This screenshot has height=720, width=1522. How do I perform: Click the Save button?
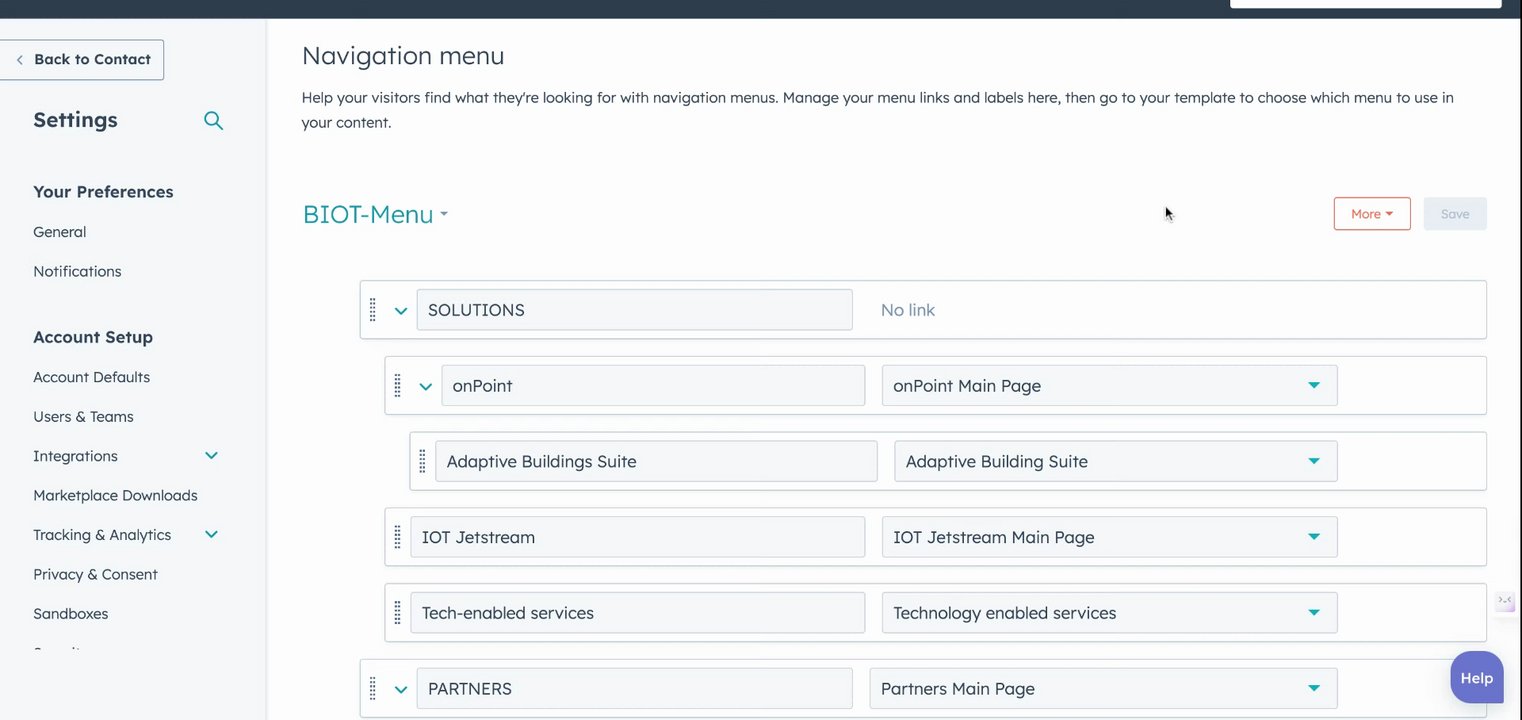click(1455, 214)
